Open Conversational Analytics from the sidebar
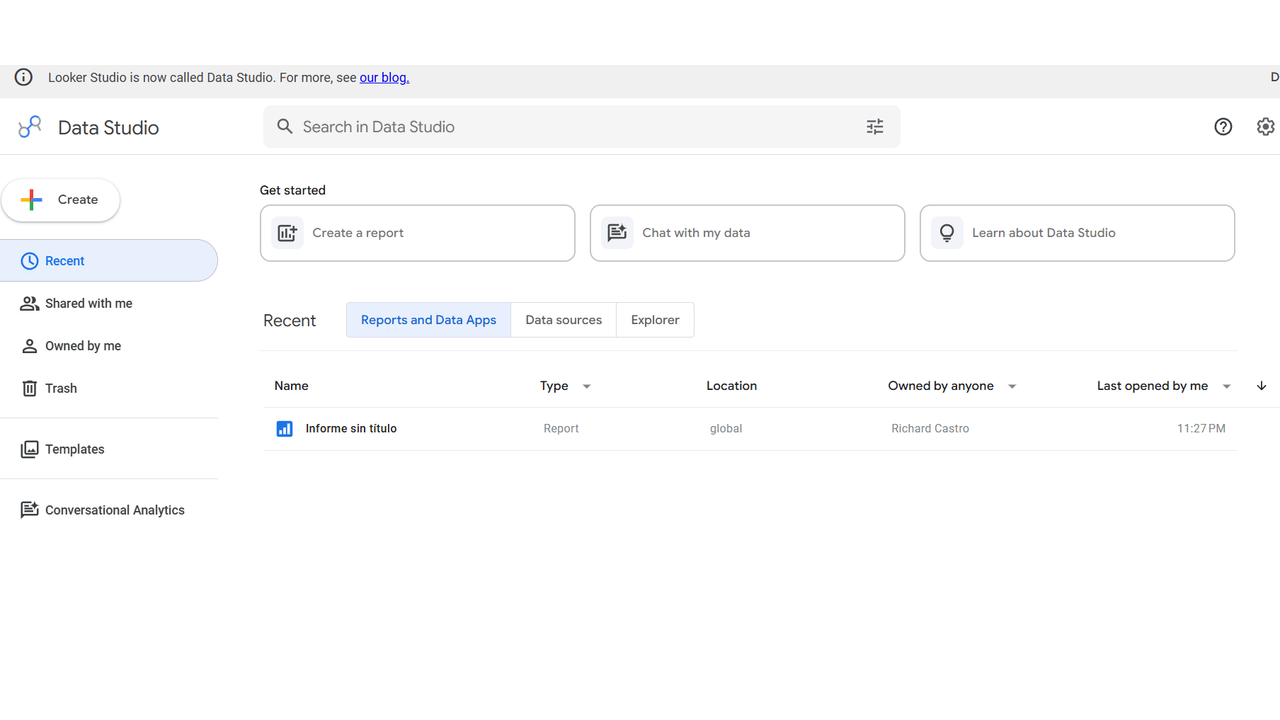The height and width of the screenshot is (720, 1280). [109, 510]
